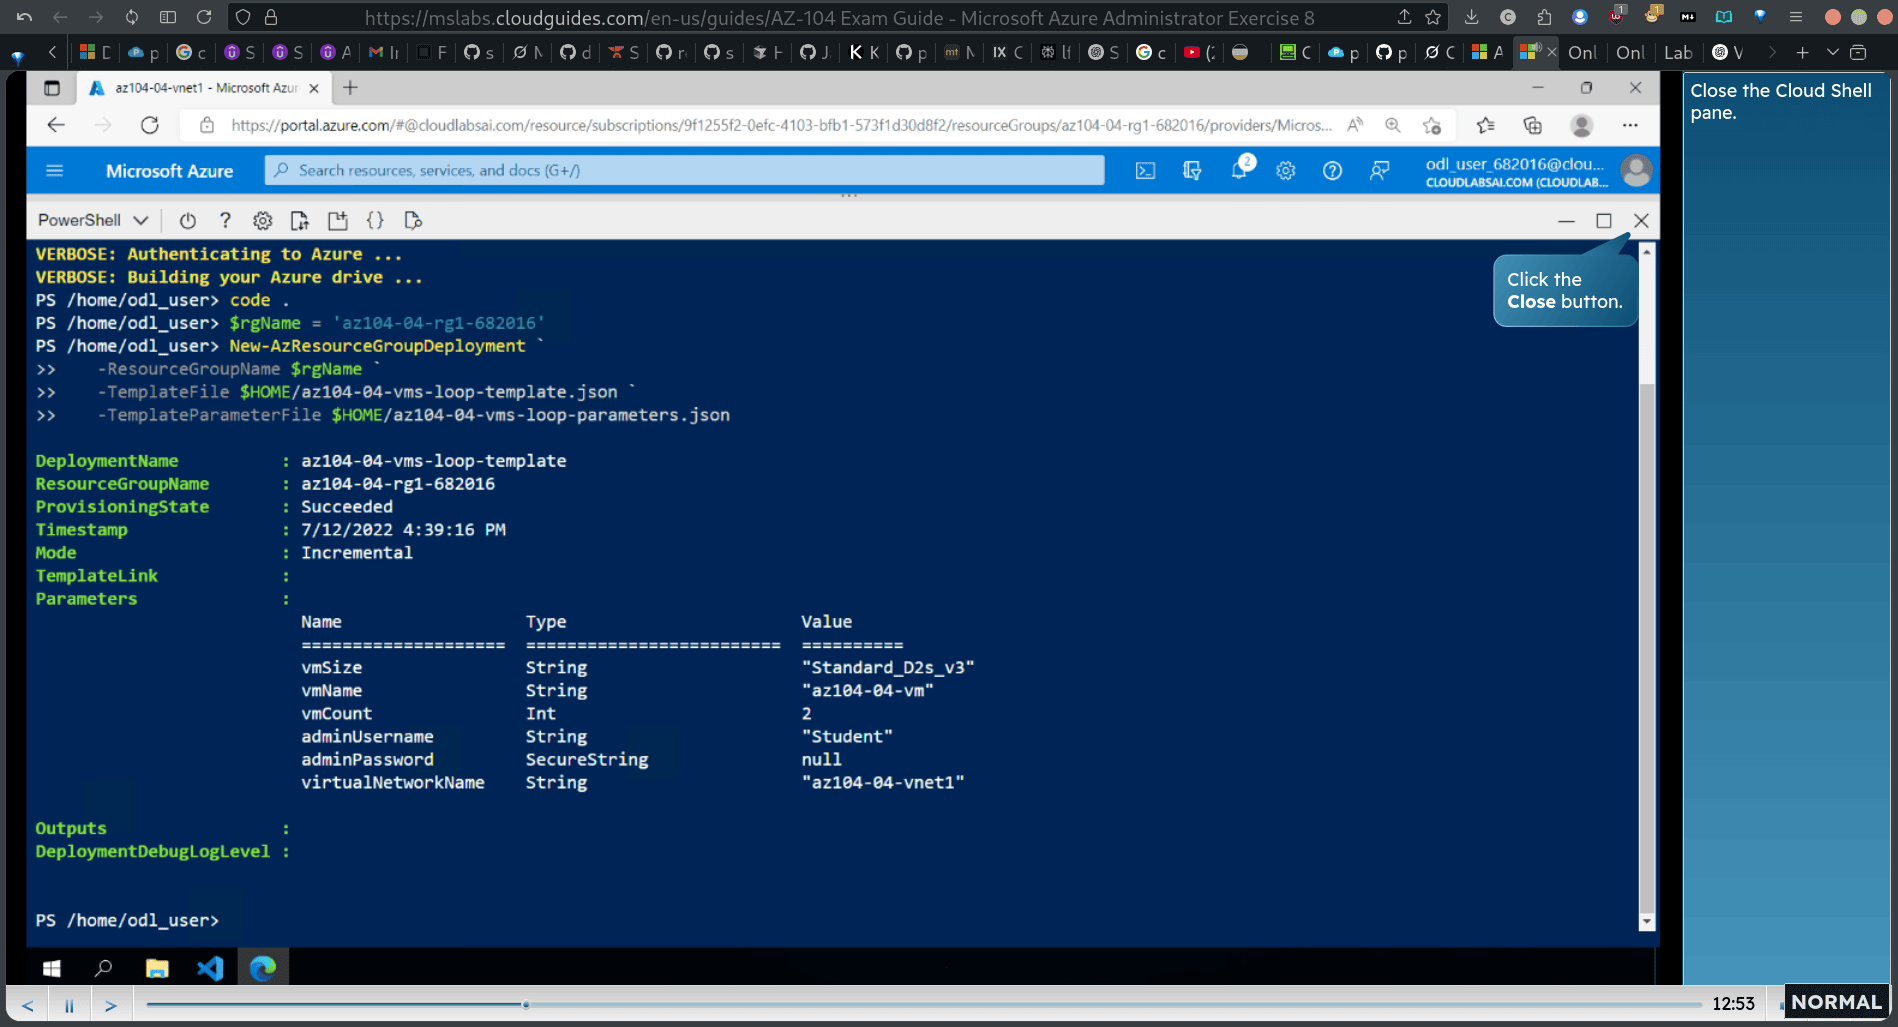This screenshot has width=1898, height=1027.
Task: Click Edge read aloud icon
Action: pos(1355,125)
